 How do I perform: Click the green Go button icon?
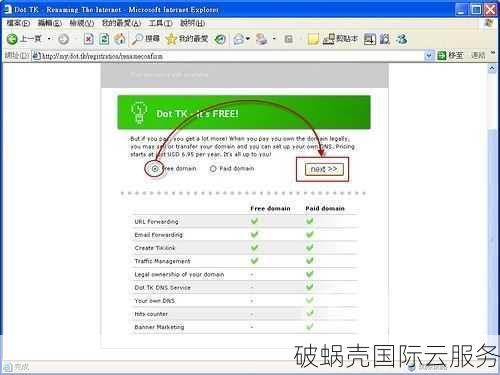point(442,55)
